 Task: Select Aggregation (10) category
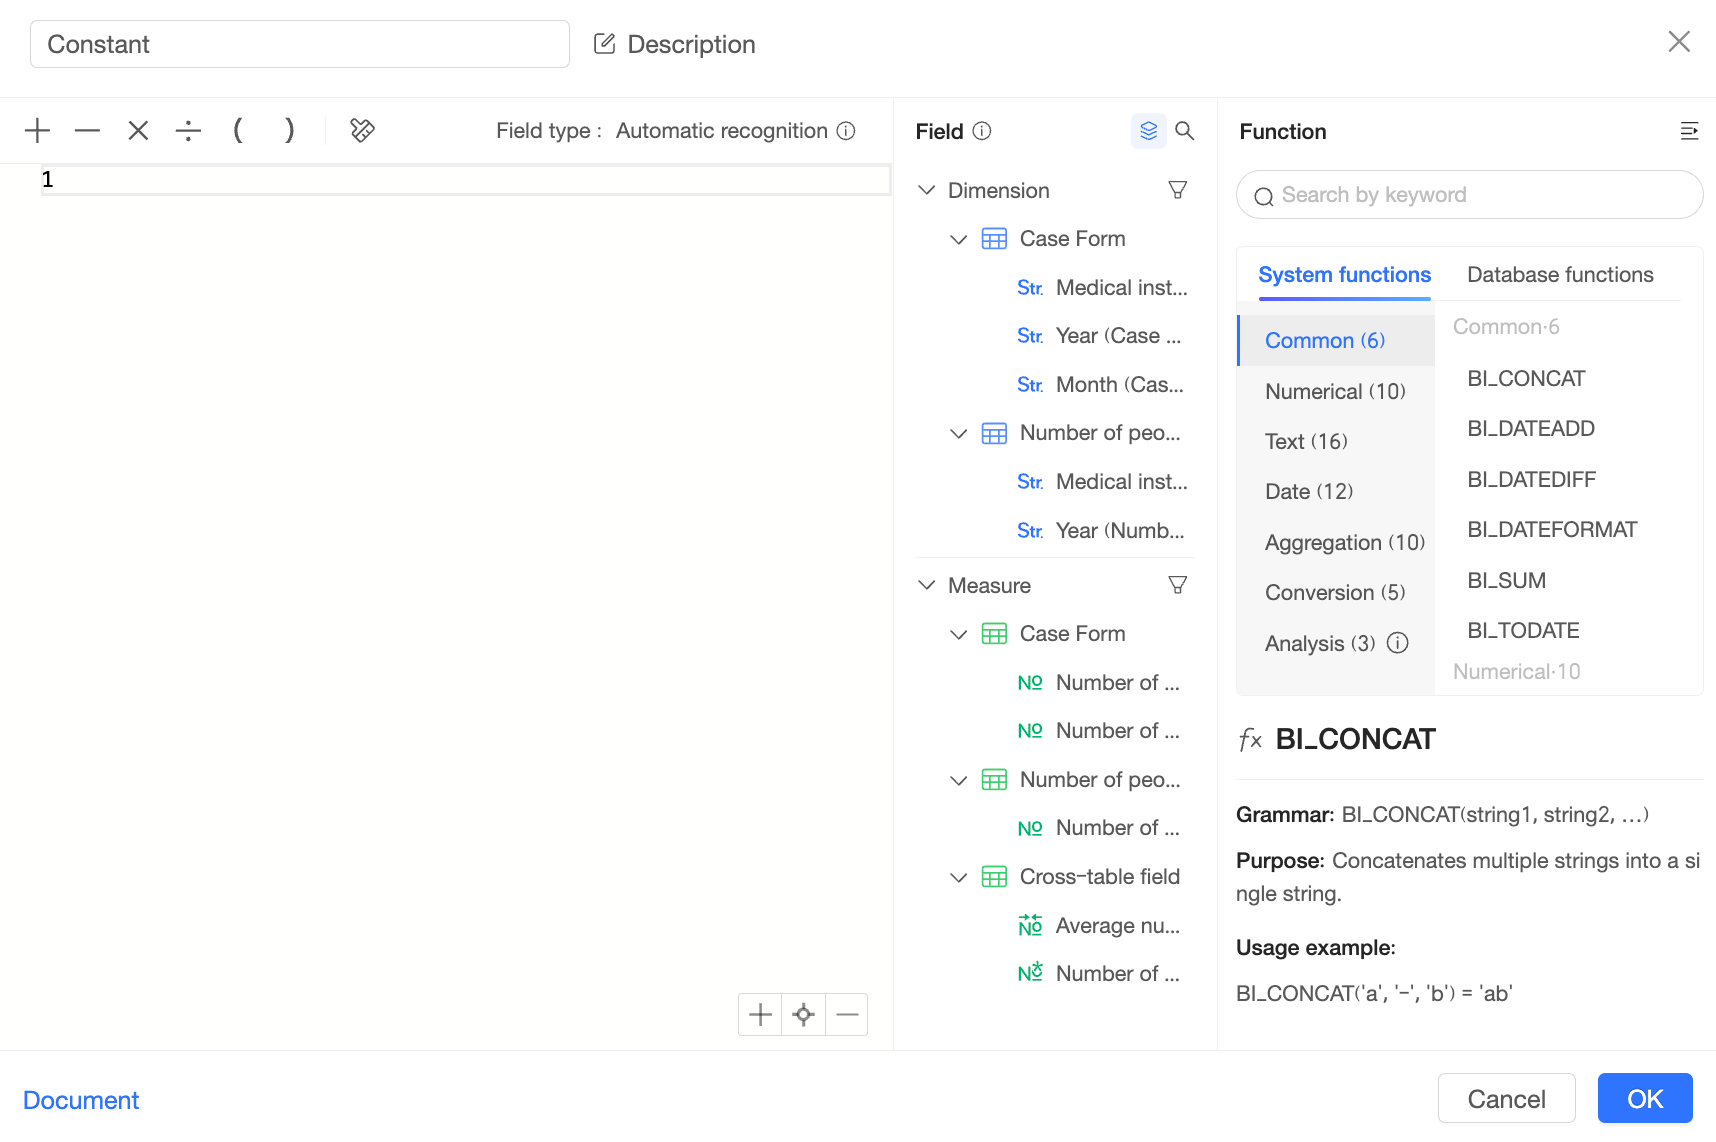[x=1336, y=542]
